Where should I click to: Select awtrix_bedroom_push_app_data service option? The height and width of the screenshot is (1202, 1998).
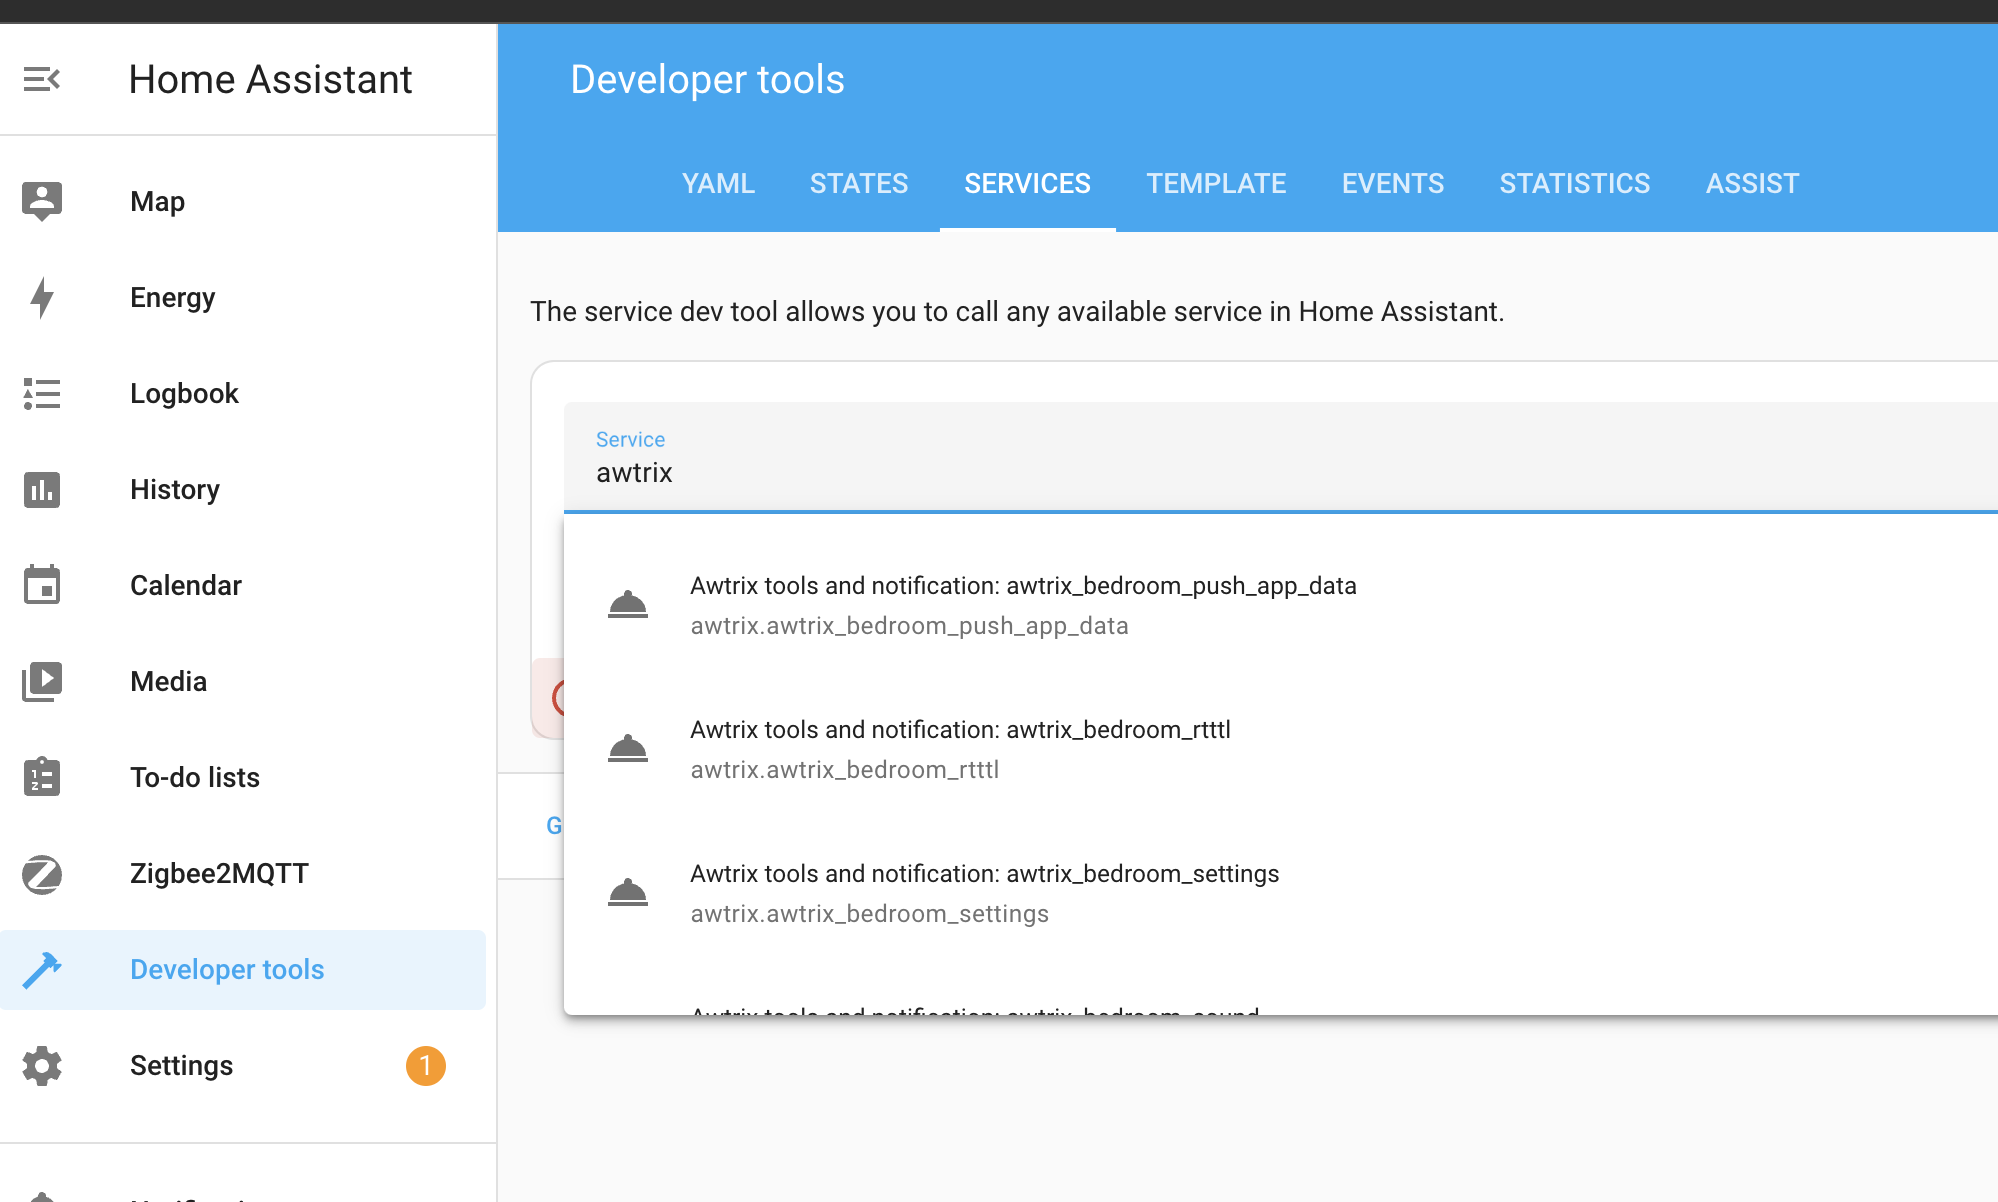(x=1022, y=605)
